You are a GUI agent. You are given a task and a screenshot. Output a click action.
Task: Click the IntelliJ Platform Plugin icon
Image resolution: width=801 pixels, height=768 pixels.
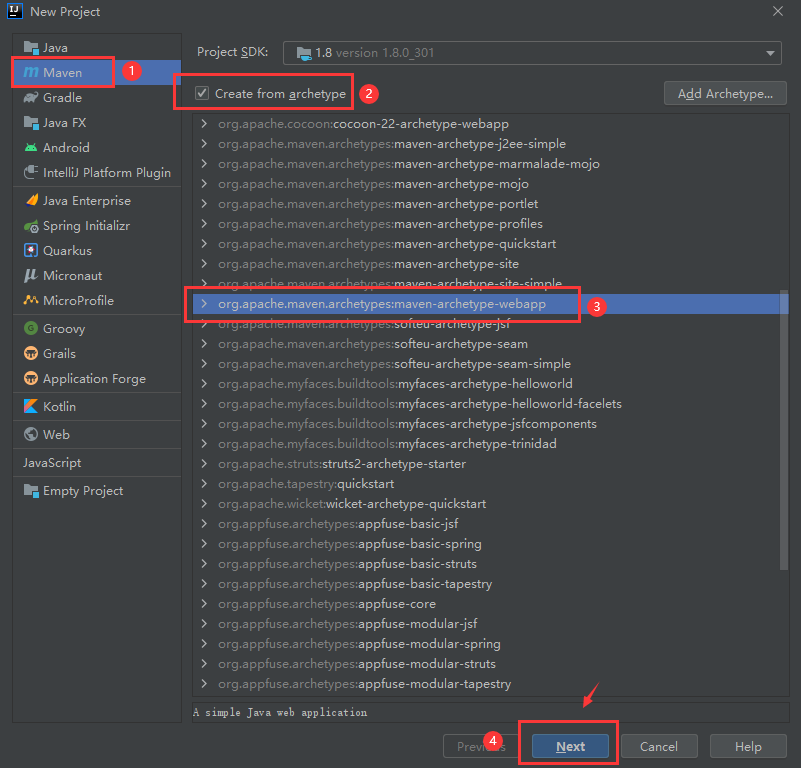click(31, 172)
